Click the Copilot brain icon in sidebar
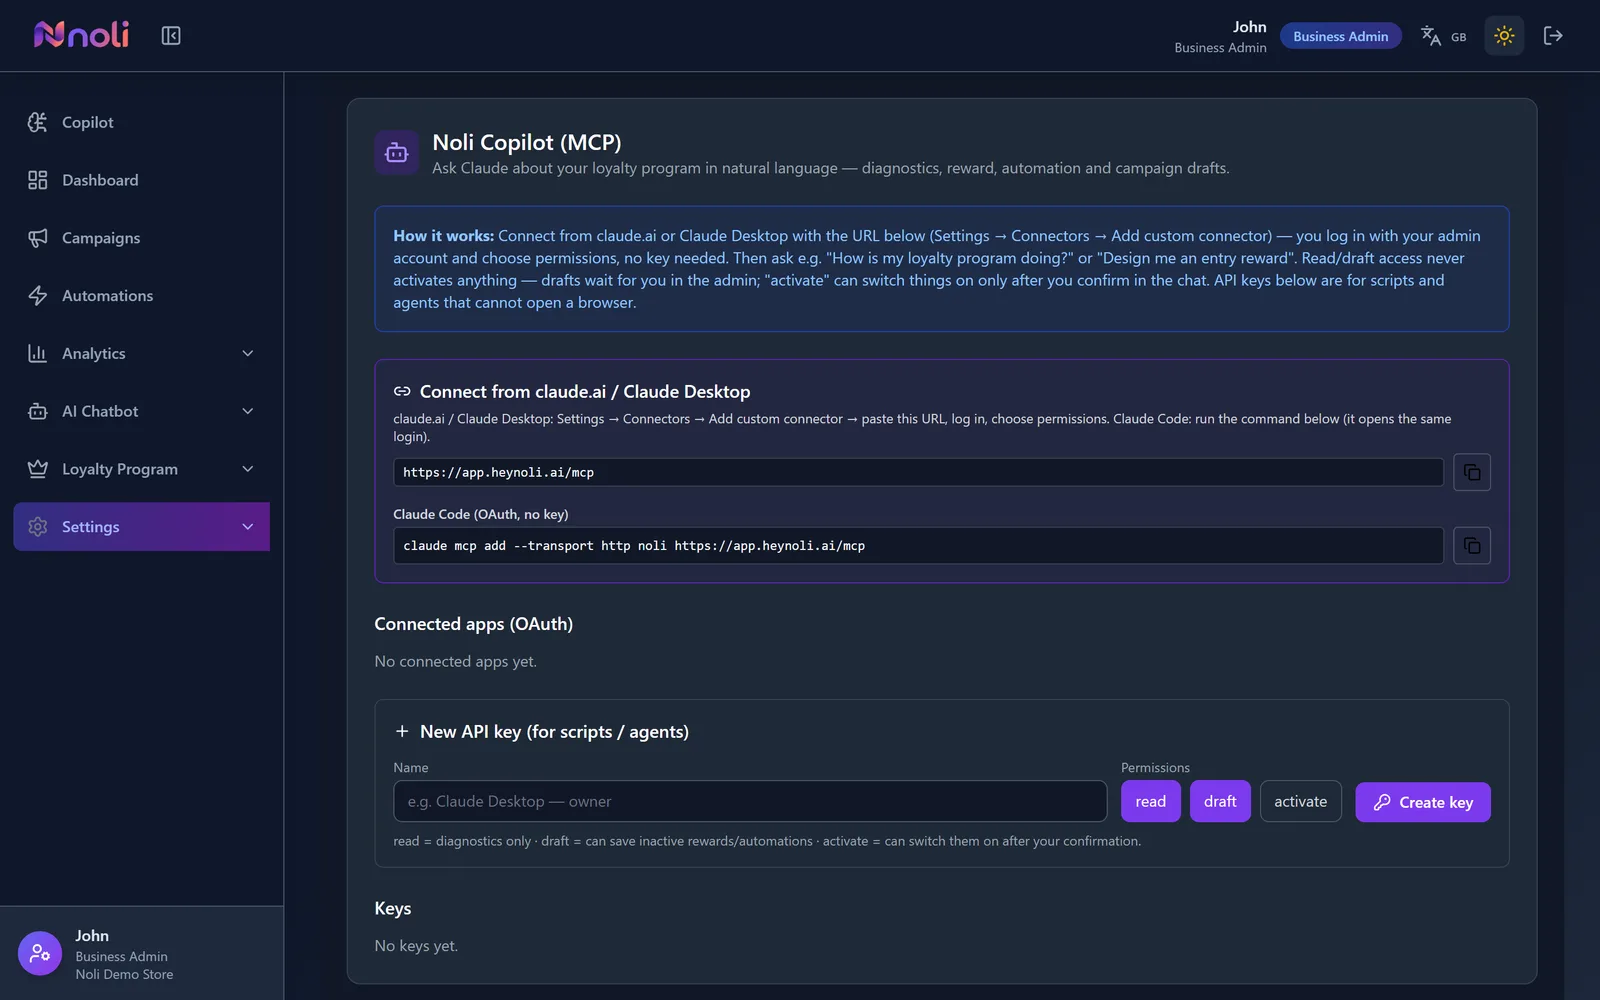This screenshot has height=1000, width=1600. [38, 122]
